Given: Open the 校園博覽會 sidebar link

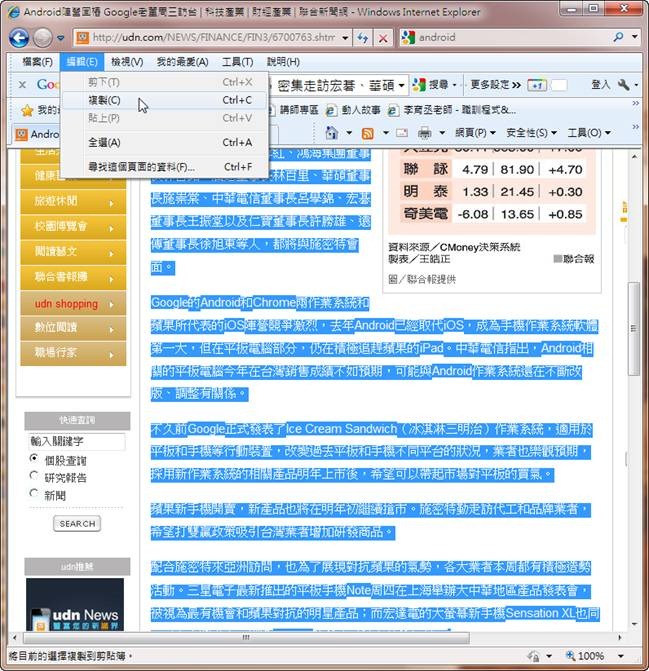Looking at the screenshot, I should click(x=73, y=226).
